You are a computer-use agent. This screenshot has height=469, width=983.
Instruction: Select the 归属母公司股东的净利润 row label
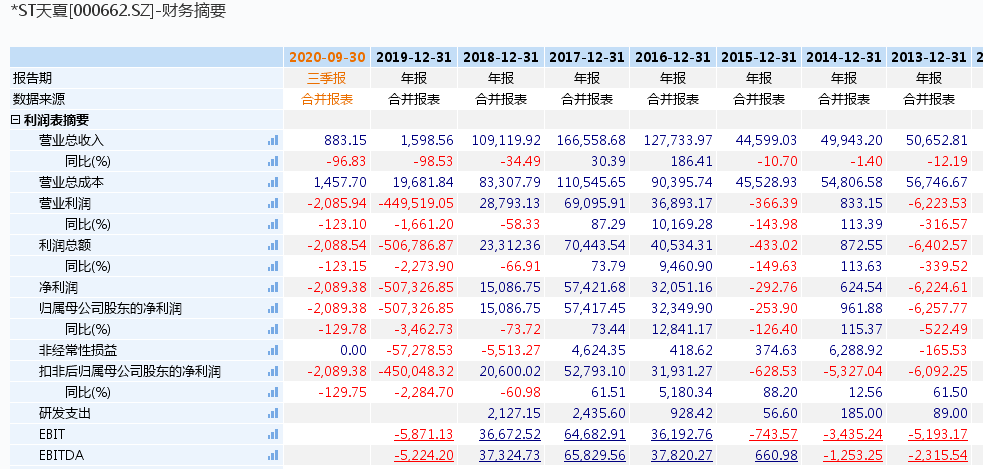[x=111, y=308]
